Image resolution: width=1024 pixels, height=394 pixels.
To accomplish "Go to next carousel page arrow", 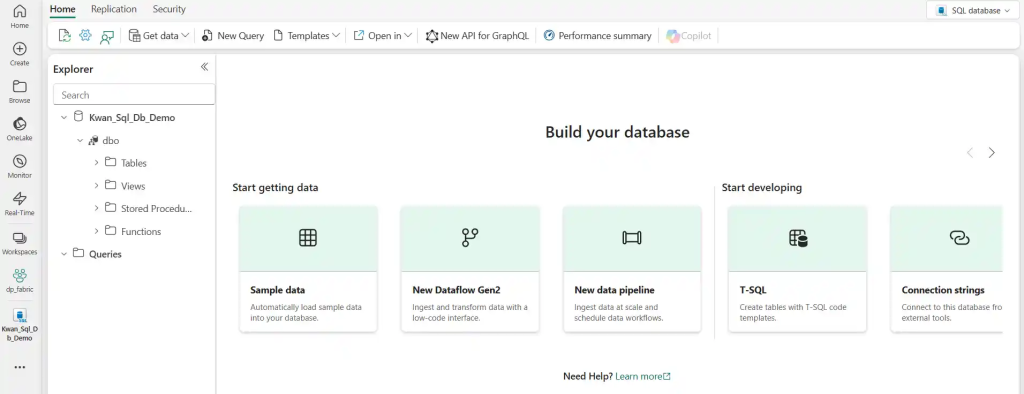I will [991, 153].
